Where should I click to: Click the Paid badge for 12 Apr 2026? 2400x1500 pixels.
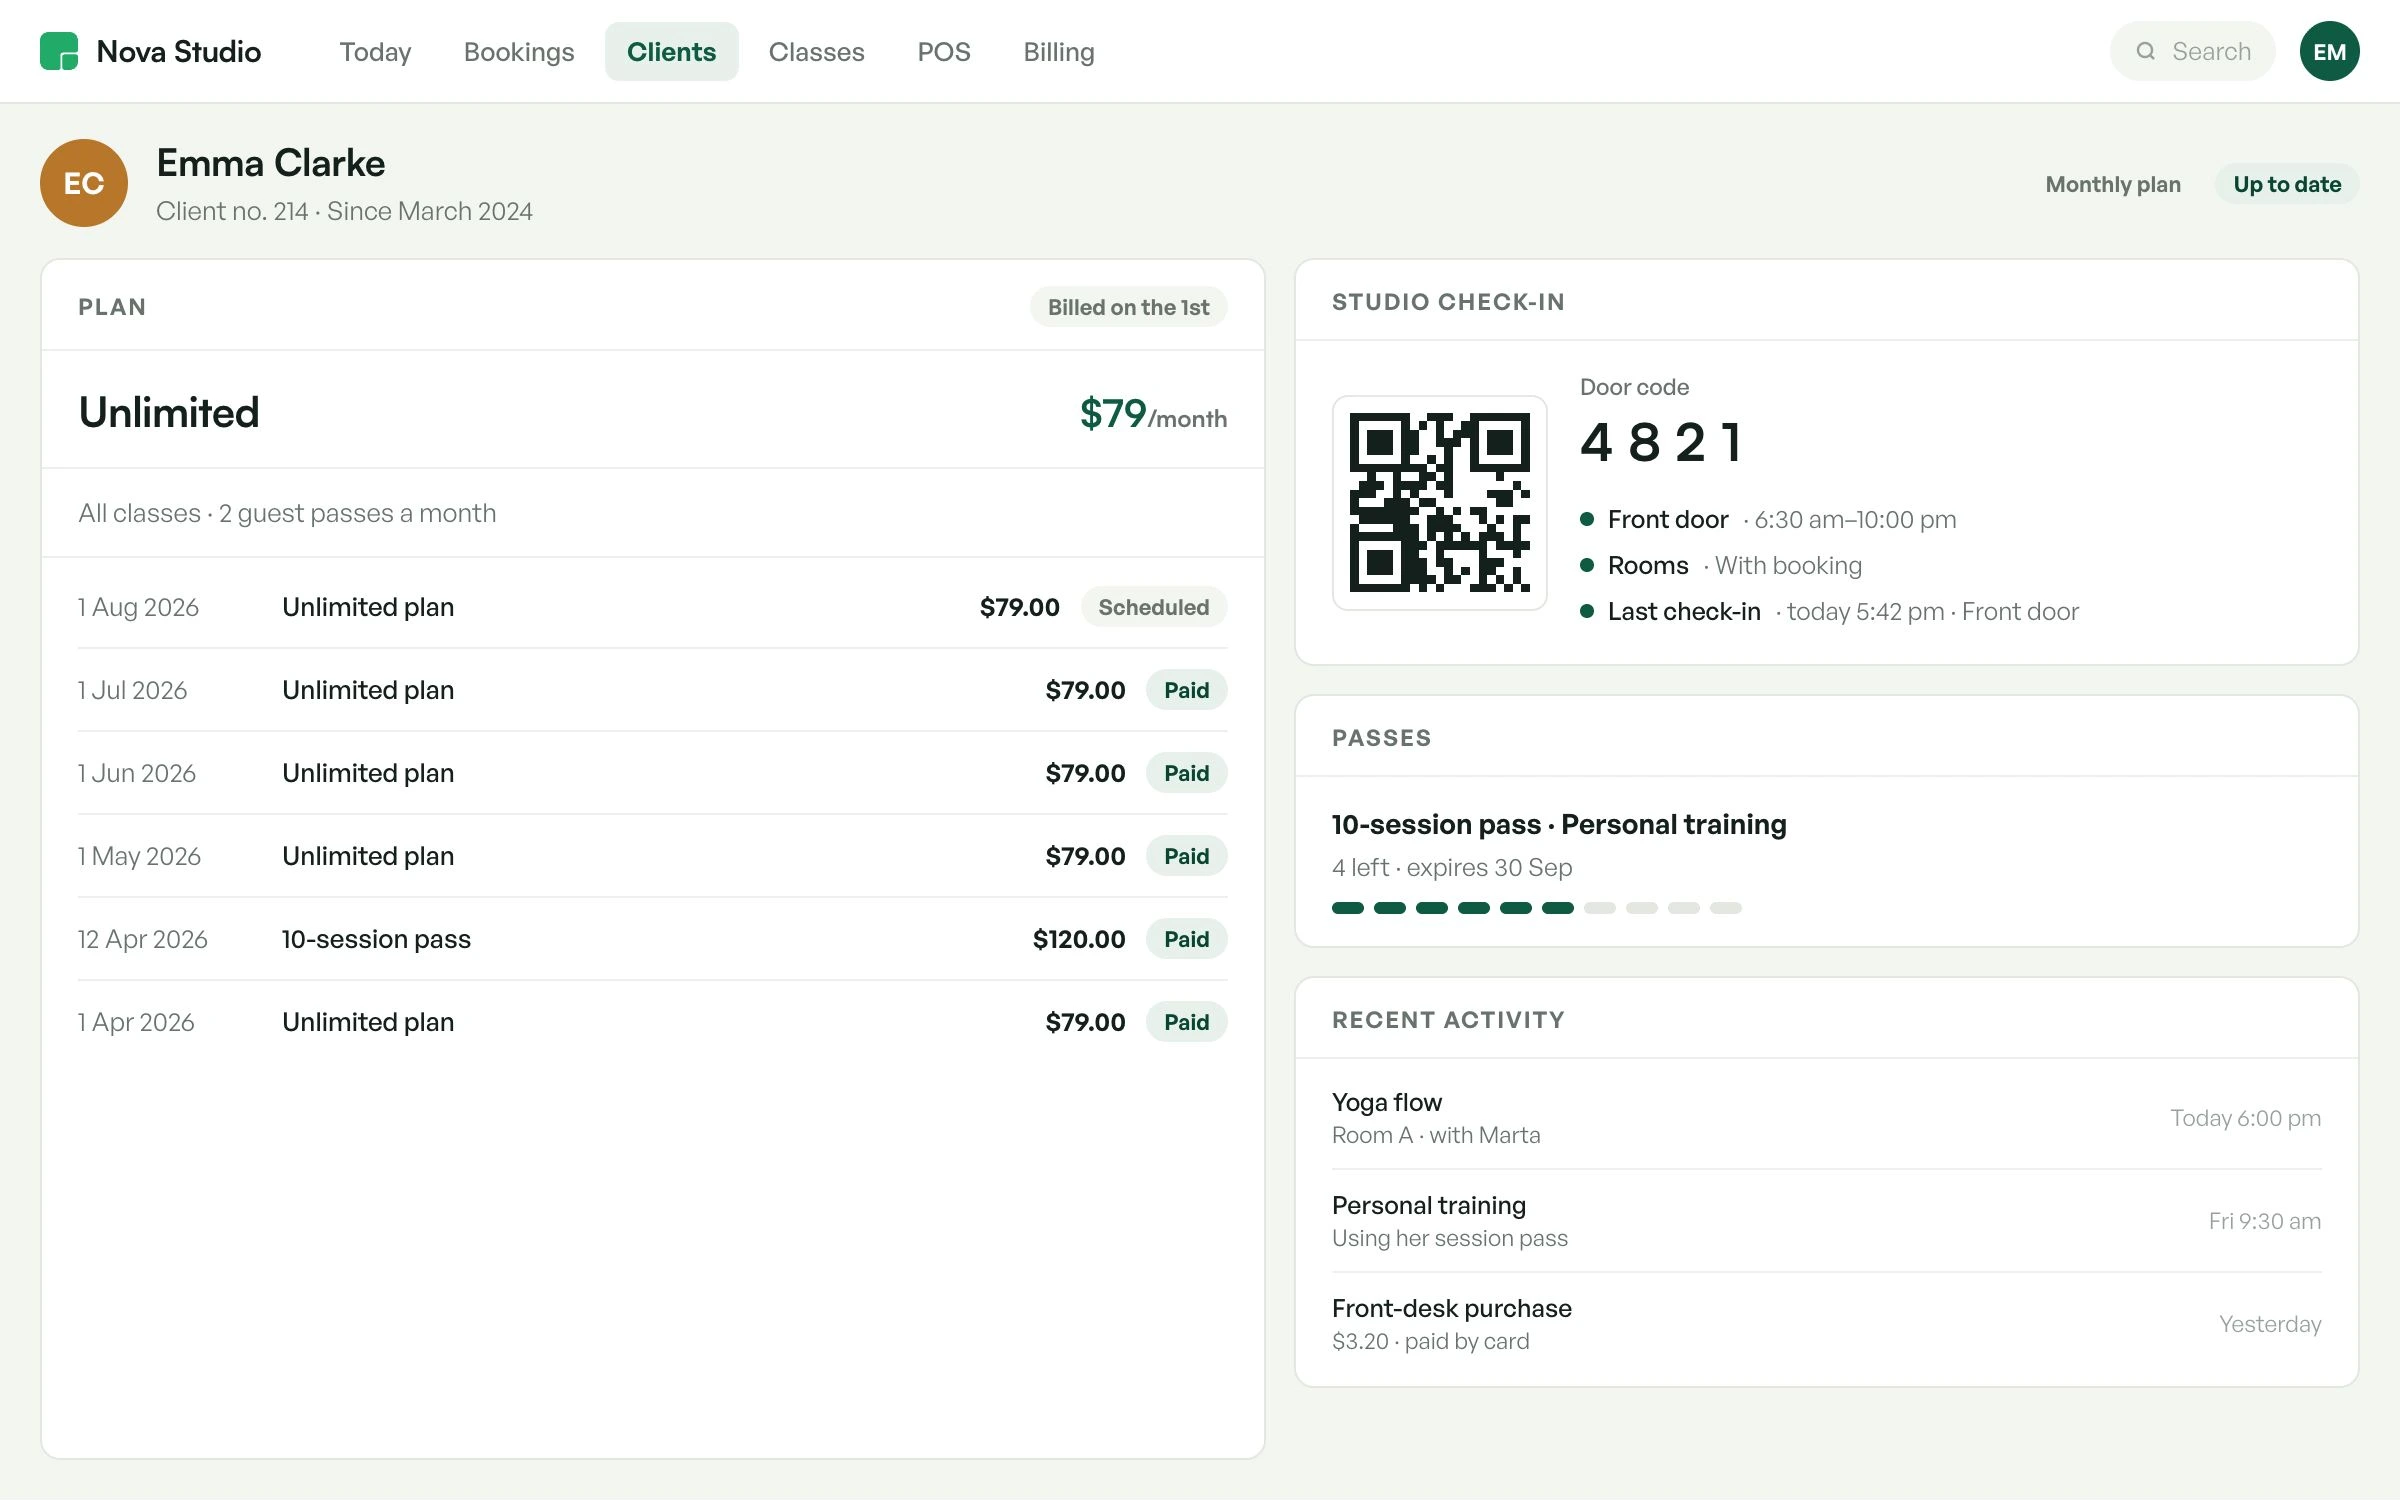[x=1186, y=939]
